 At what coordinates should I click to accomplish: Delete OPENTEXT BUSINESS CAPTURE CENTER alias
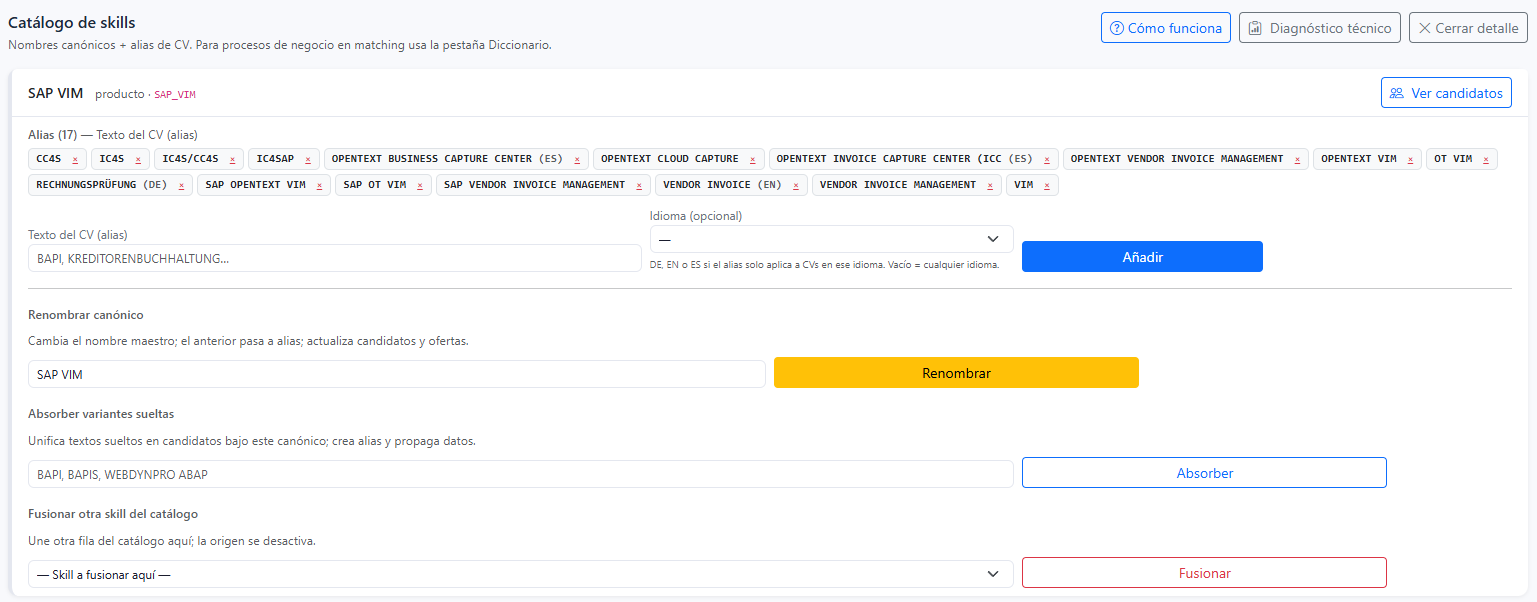point(577,159)
